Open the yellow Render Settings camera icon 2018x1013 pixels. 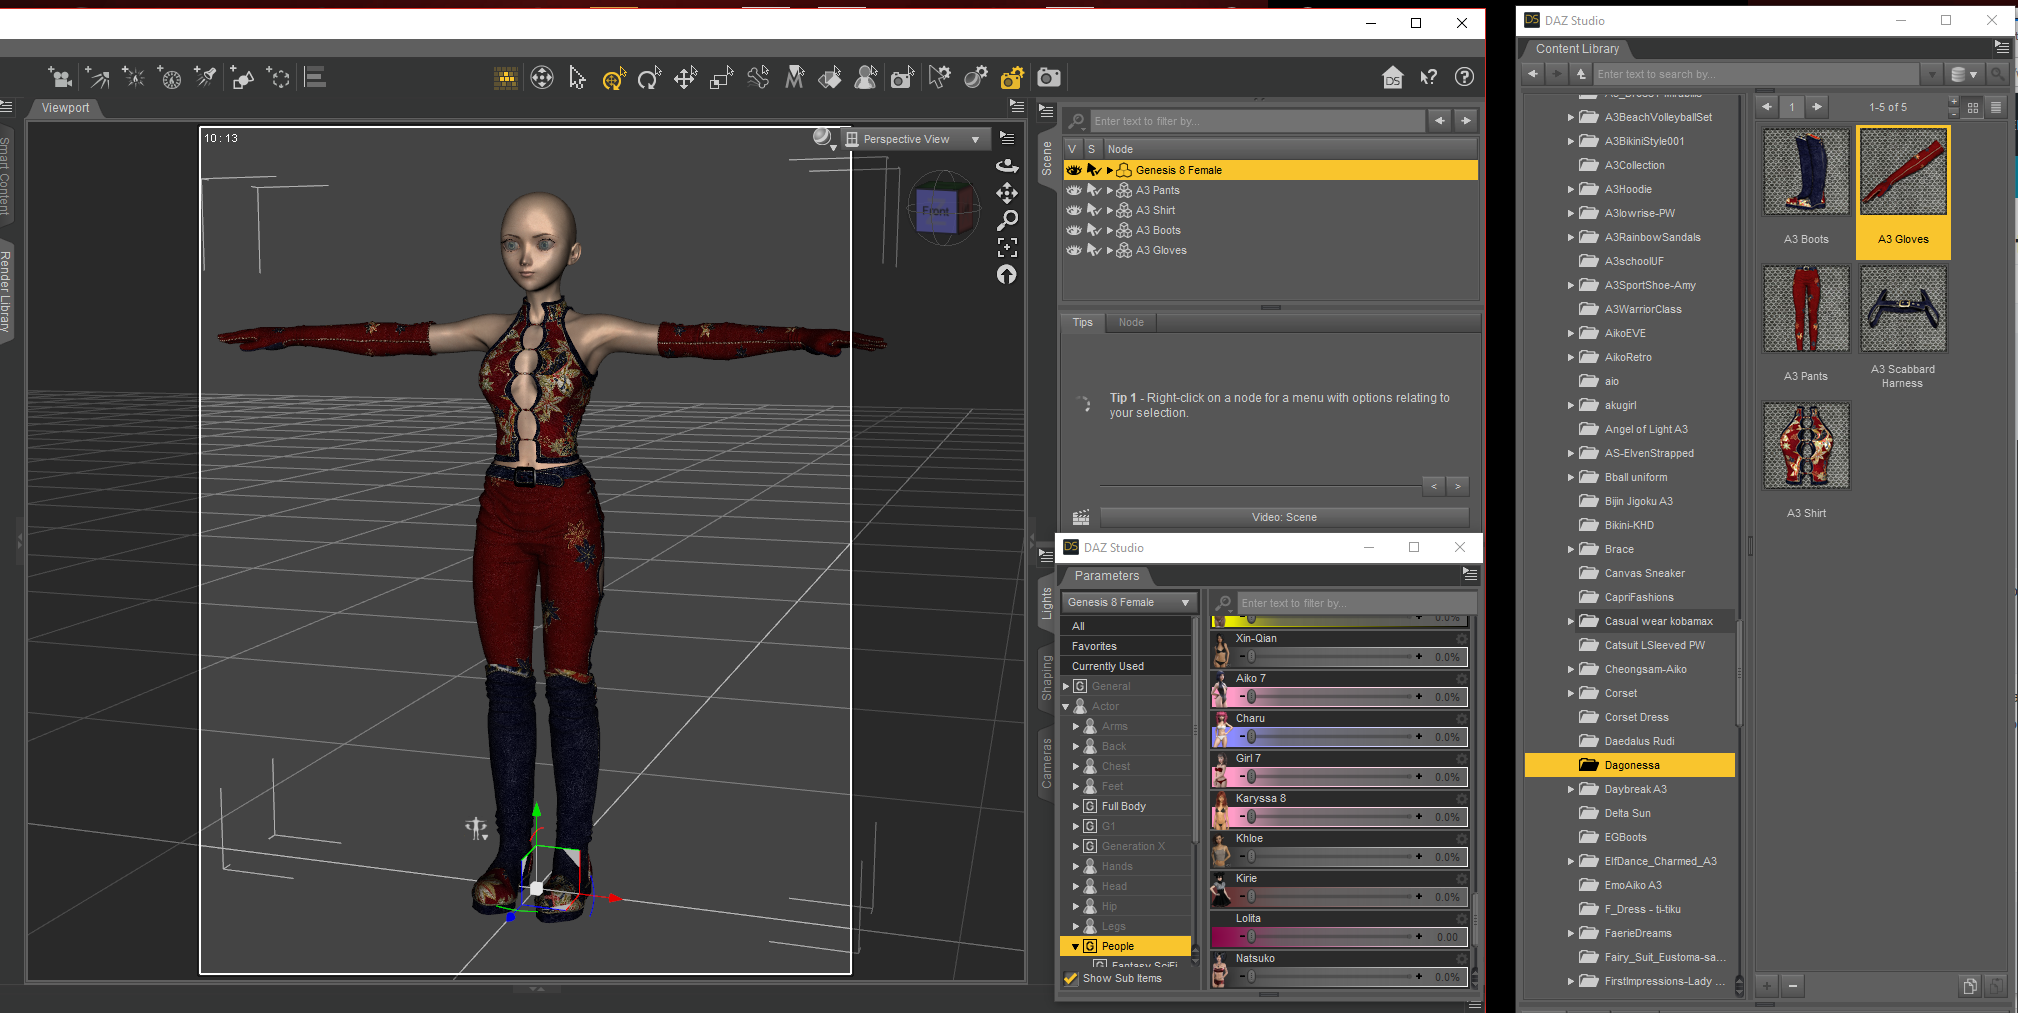[x=1012, y=77]
